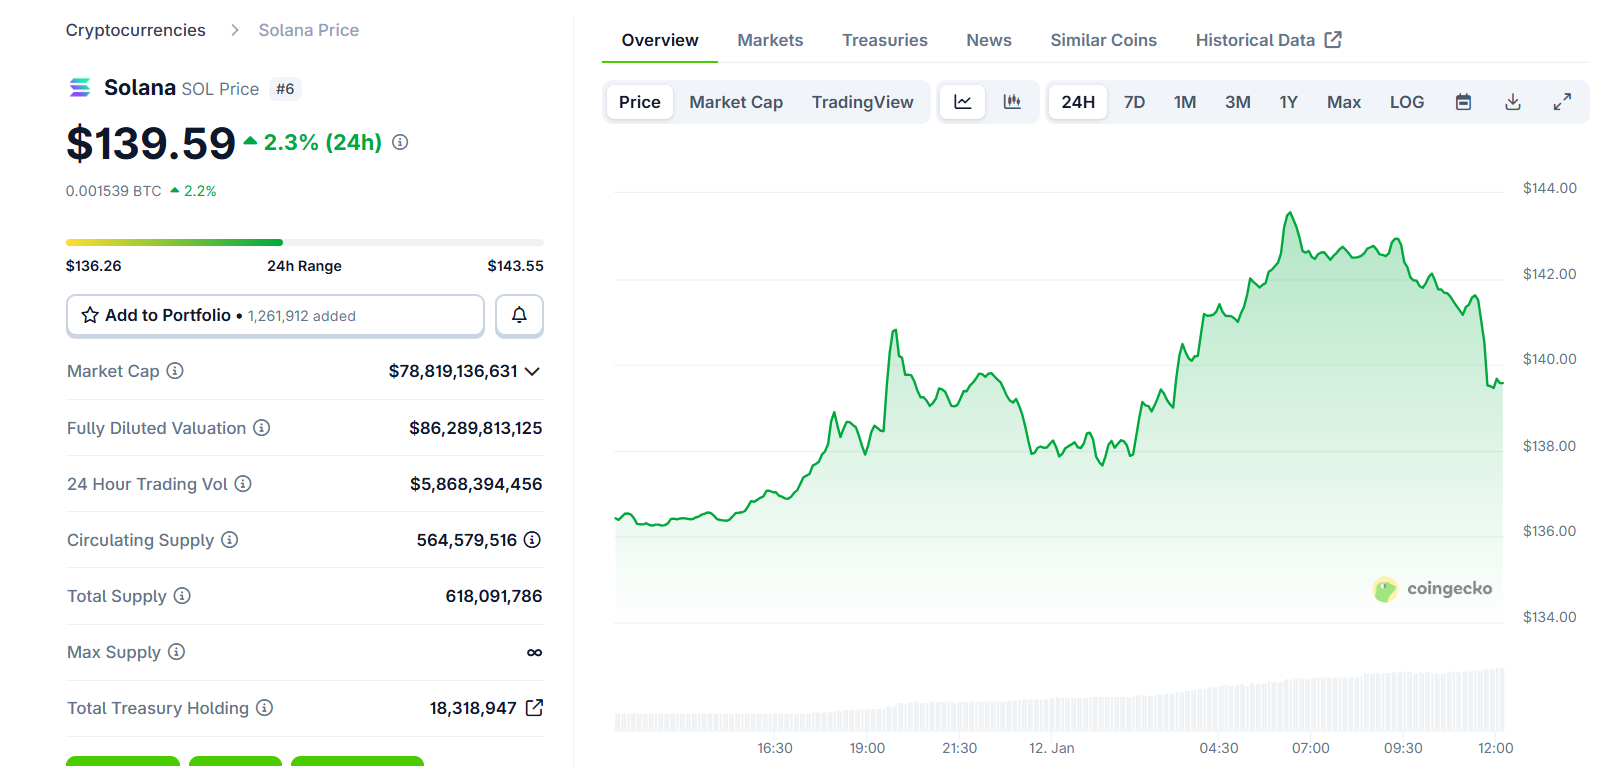Show Circulating Supply breakdown details
Viewport: 1606px width, 766px height.
pos(533,540)
